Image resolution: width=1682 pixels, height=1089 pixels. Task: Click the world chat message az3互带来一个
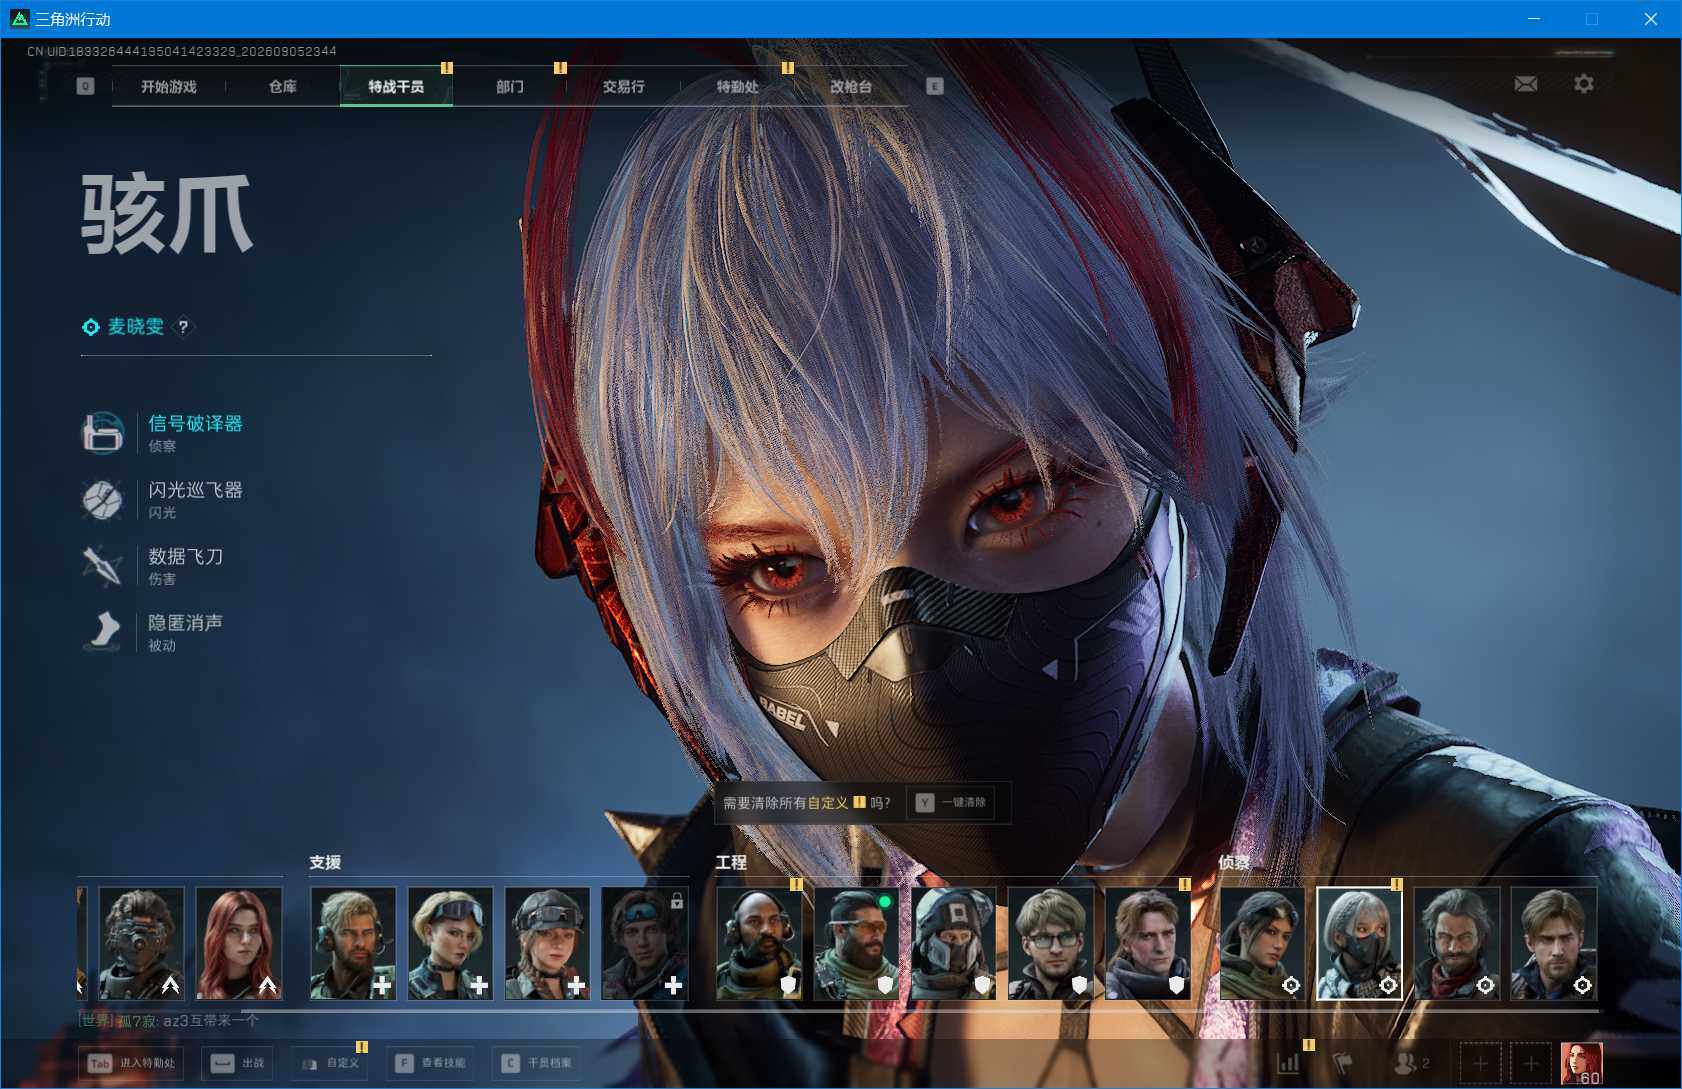(211, 1021)
